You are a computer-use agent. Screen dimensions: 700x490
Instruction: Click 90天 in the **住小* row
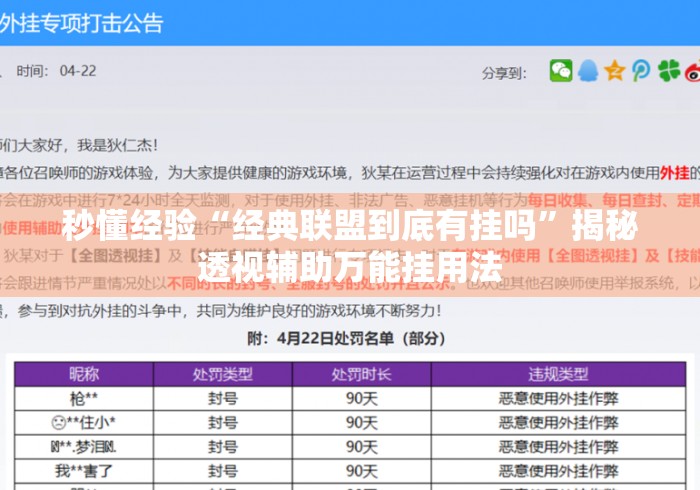pyautogui.click(x=362, y=422)
